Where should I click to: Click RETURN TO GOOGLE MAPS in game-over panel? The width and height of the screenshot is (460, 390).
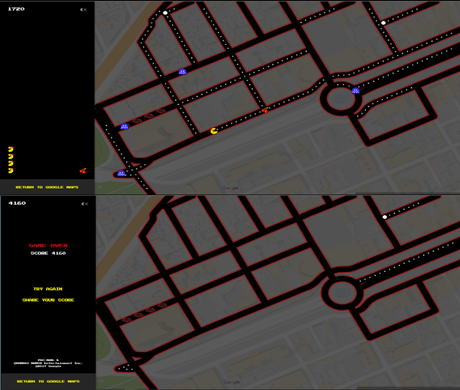48,381
